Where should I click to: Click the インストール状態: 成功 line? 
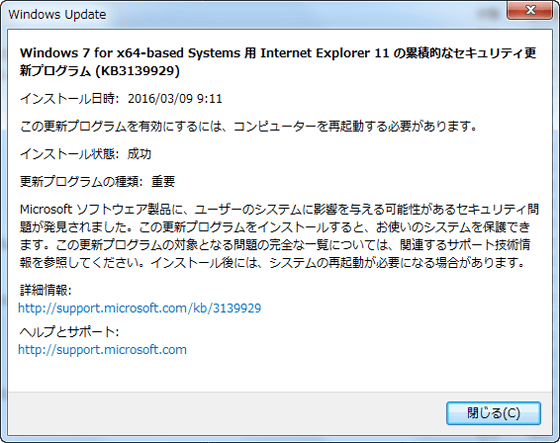[x=85, y=154]
